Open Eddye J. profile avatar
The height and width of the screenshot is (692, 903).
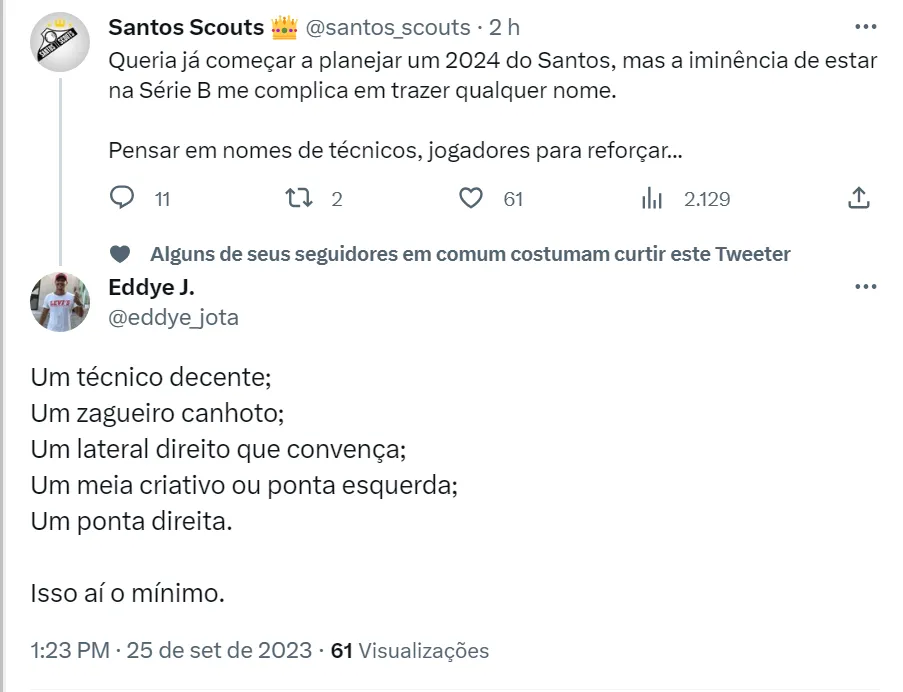(61, 301)
